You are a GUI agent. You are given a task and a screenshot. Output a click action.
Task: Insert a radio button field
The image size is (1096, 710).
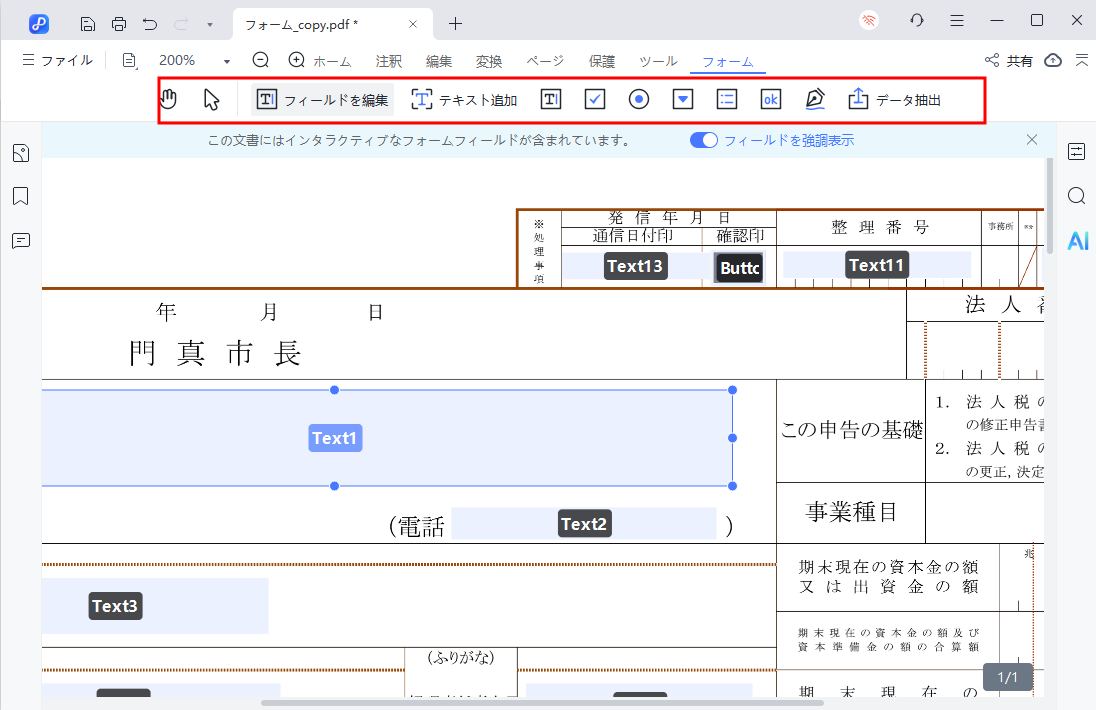(638, 98)
